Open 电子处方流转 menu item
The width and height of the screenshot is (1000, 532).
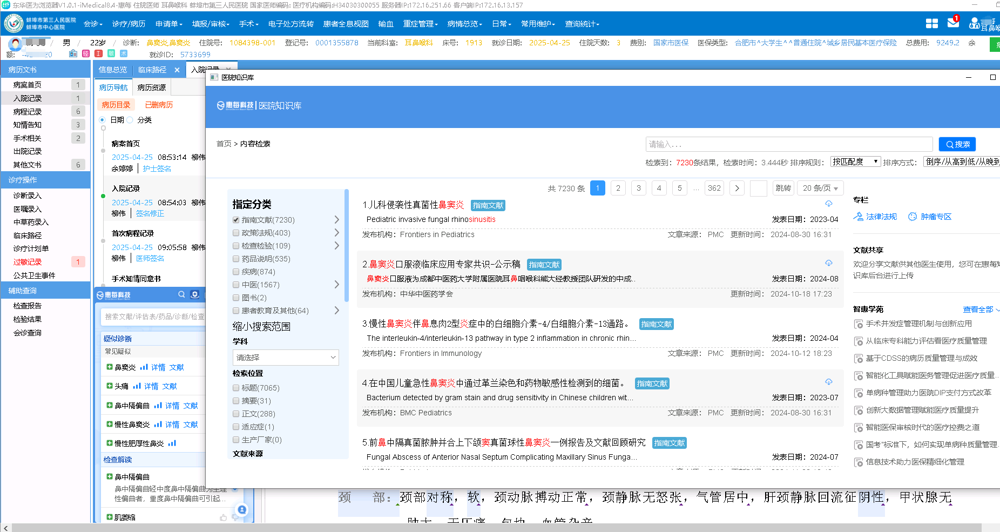(291, 24)
